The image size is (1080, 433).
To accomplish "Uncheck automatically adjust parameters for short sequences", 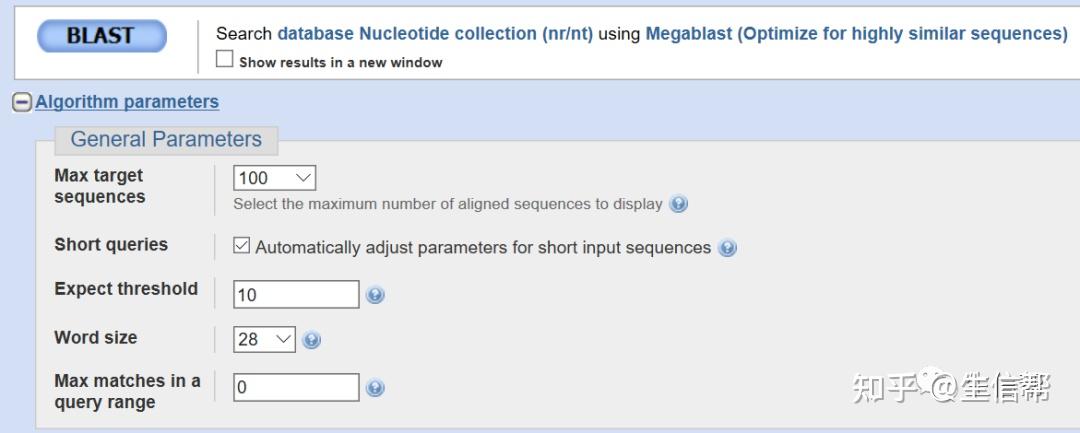I will 242,247.
